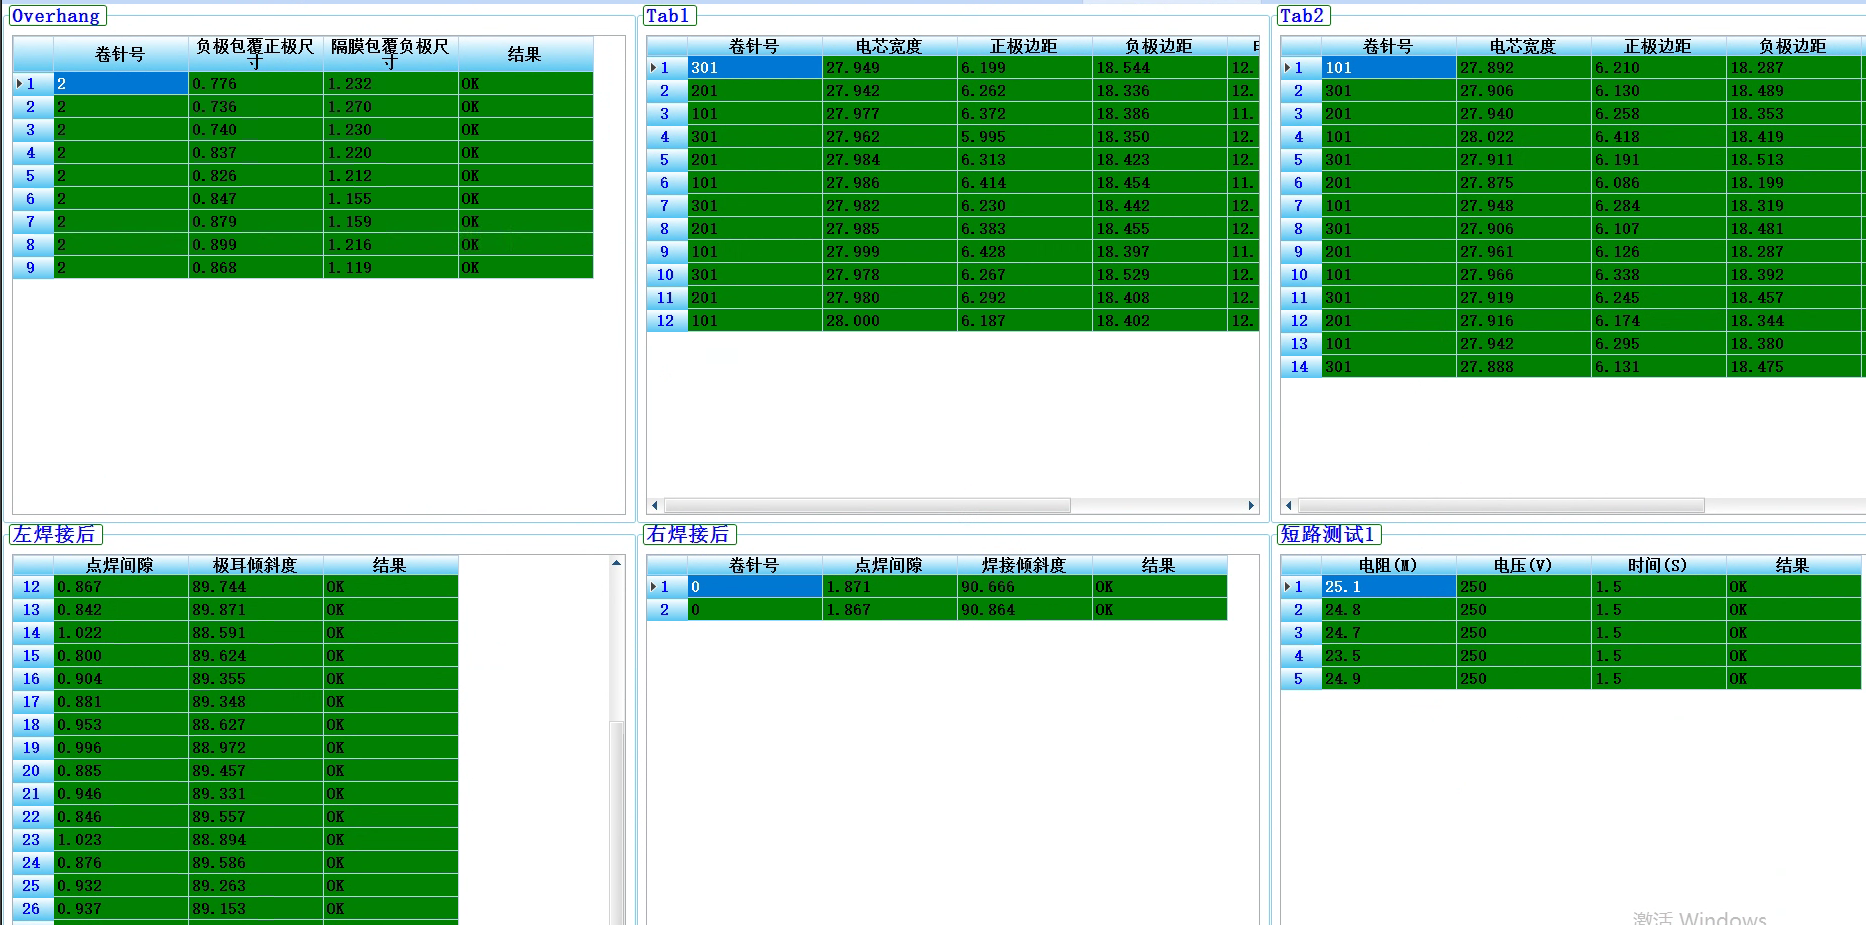Viewport: 1866px width, 925px height.
Task: Select Tab1 cell with value 18.529
Action: point(1160,275)
